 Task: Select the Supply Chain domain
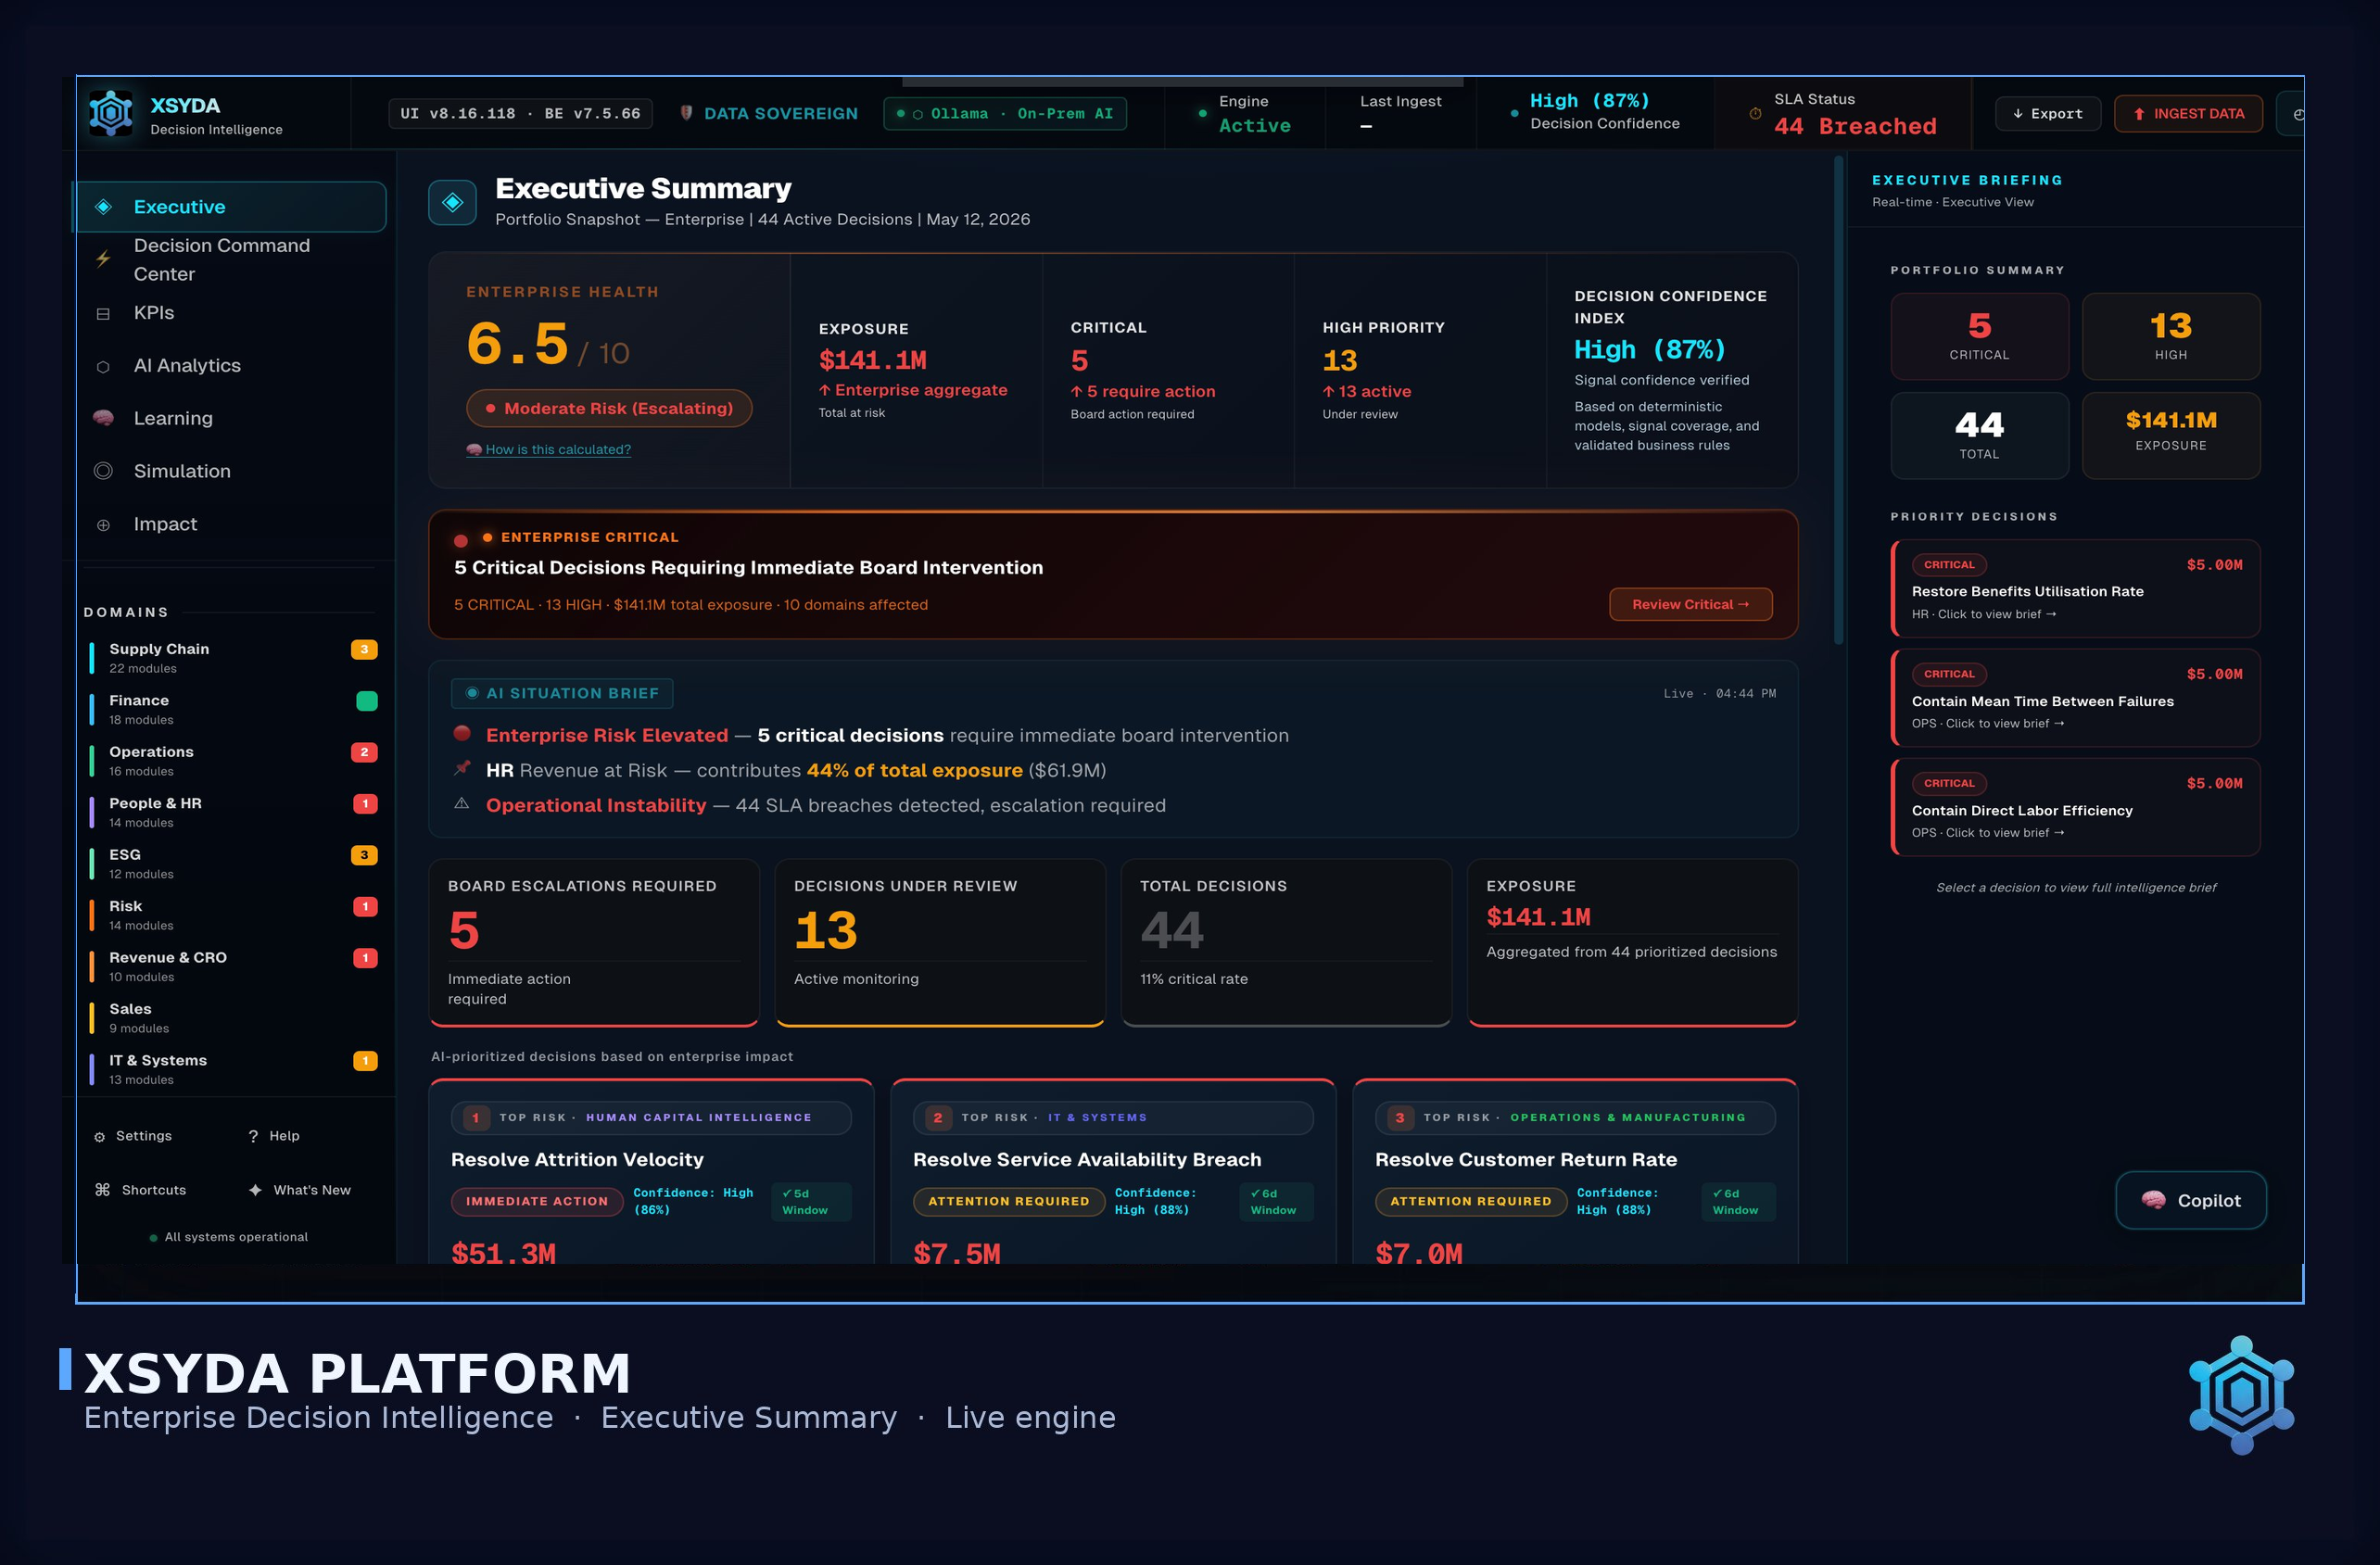(233, 658)
